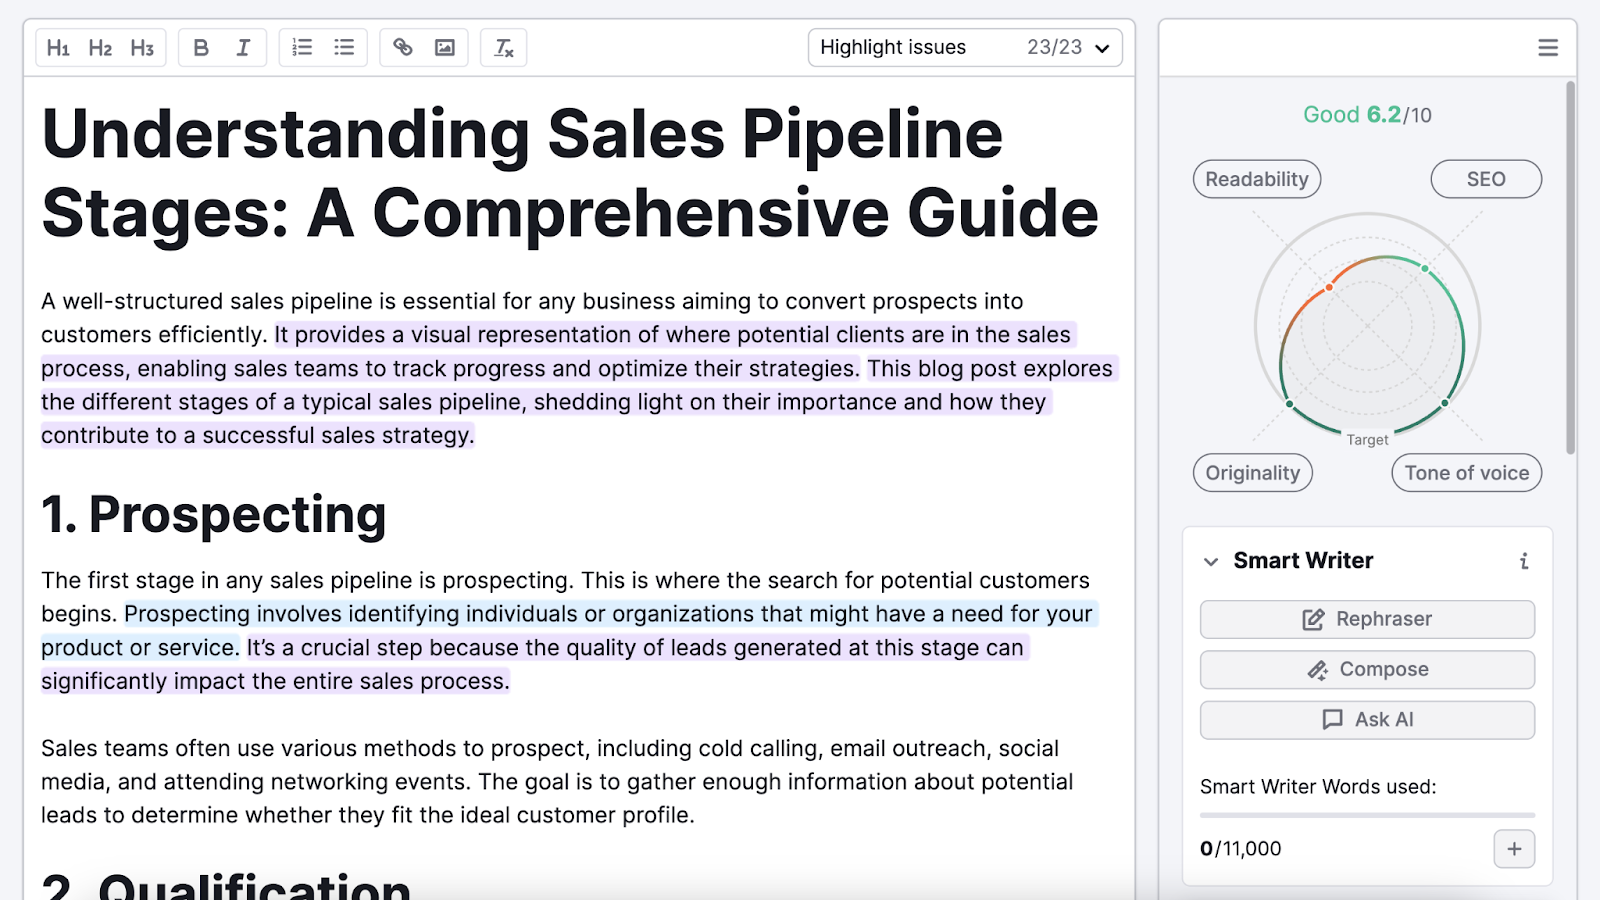Open Smart Writer info tooltip

tap(1523, 561)
